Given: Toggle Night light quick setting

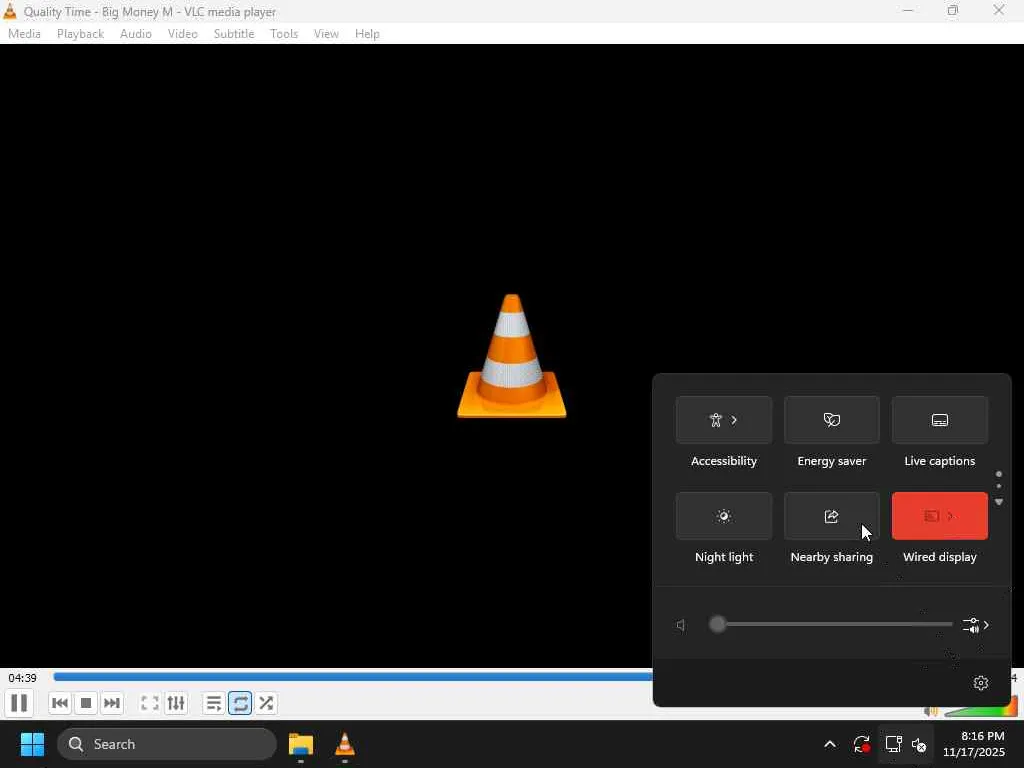Looking at the screenshot, I should click(x=724, y=516).
